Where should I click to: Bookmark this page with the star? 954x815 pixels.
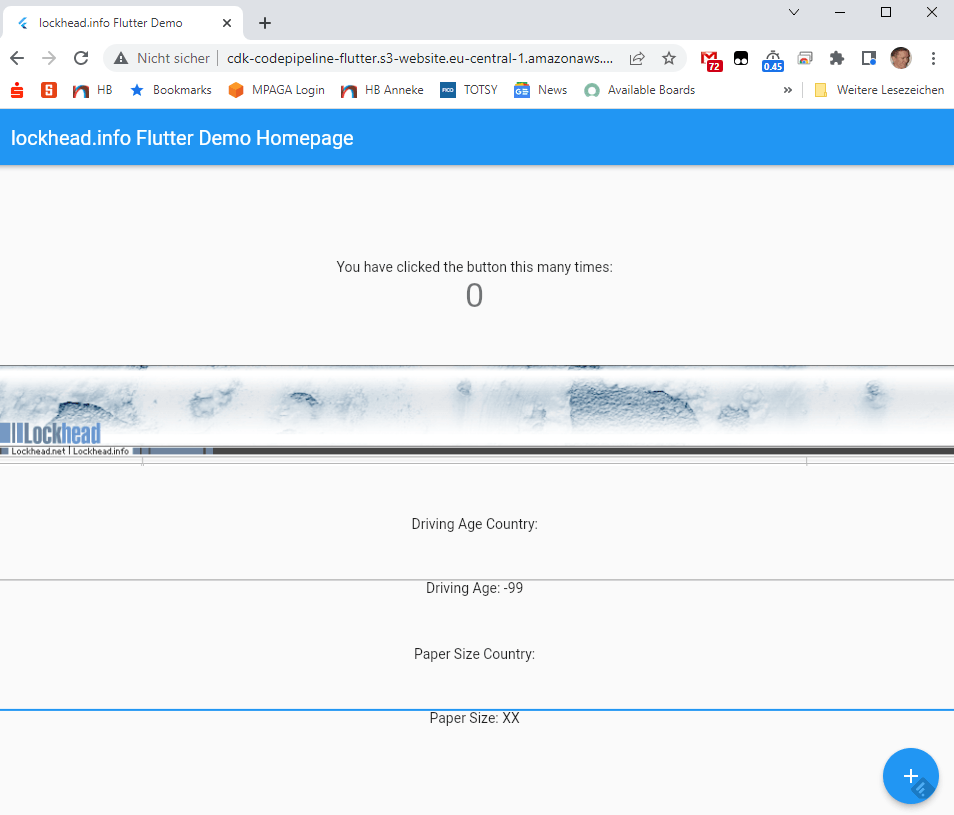669,58
